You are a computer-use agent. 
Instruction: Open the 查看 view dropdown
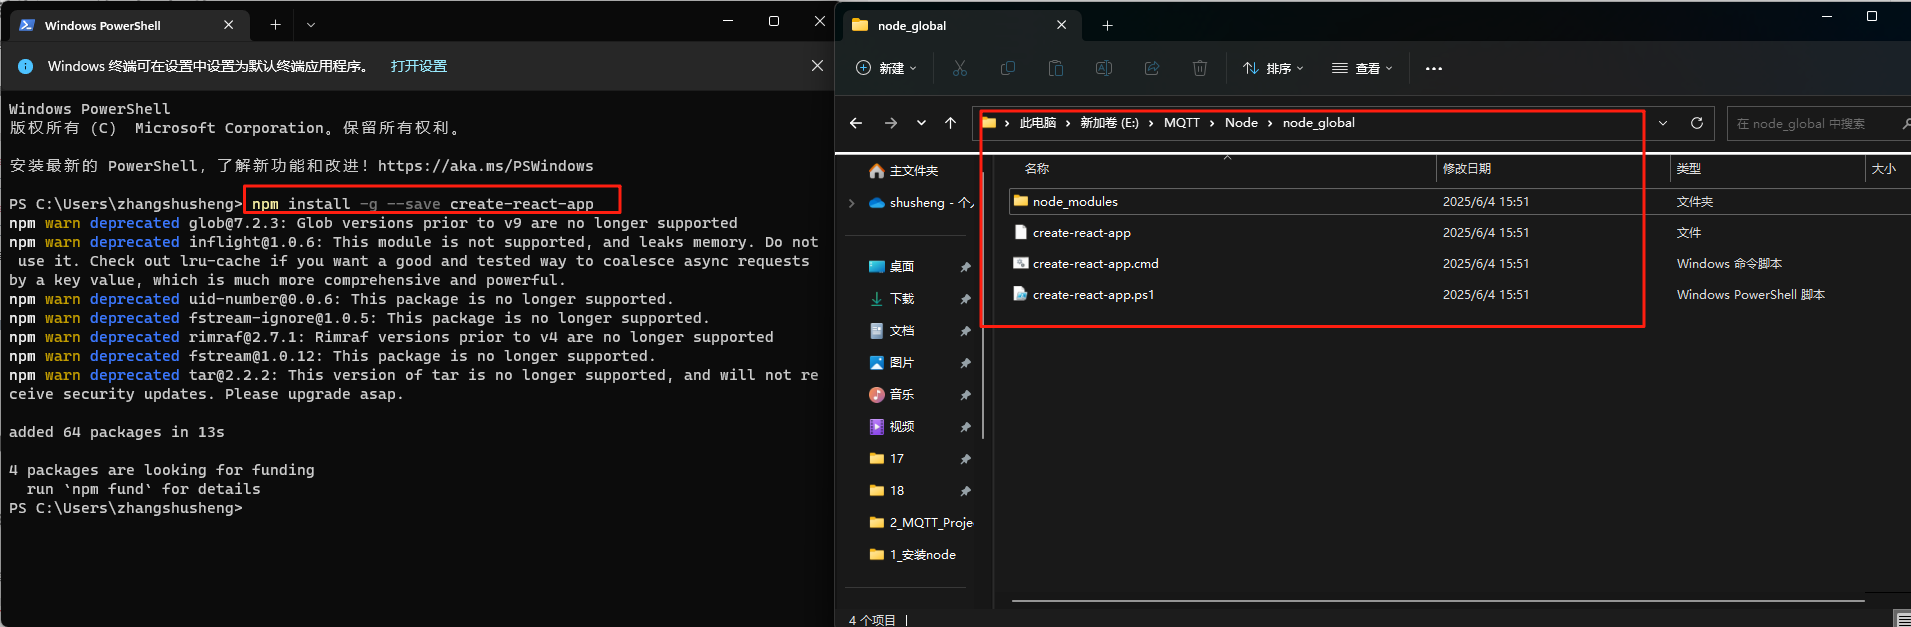pyautogui.click(x=1362, y=68)
